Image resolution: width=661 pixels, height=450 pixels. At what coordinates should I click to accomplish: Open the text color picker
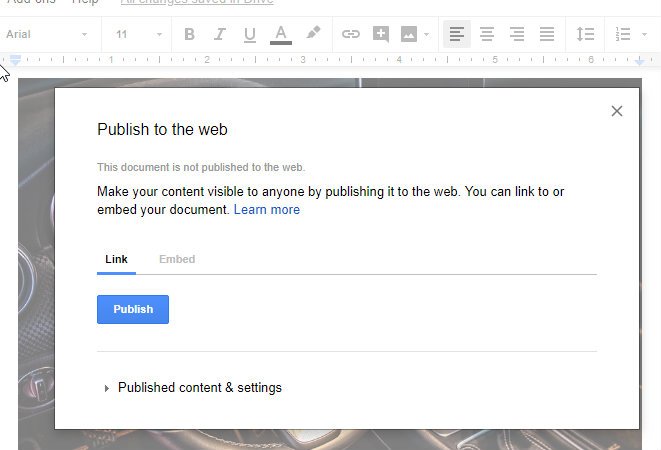tap(281, 35)
